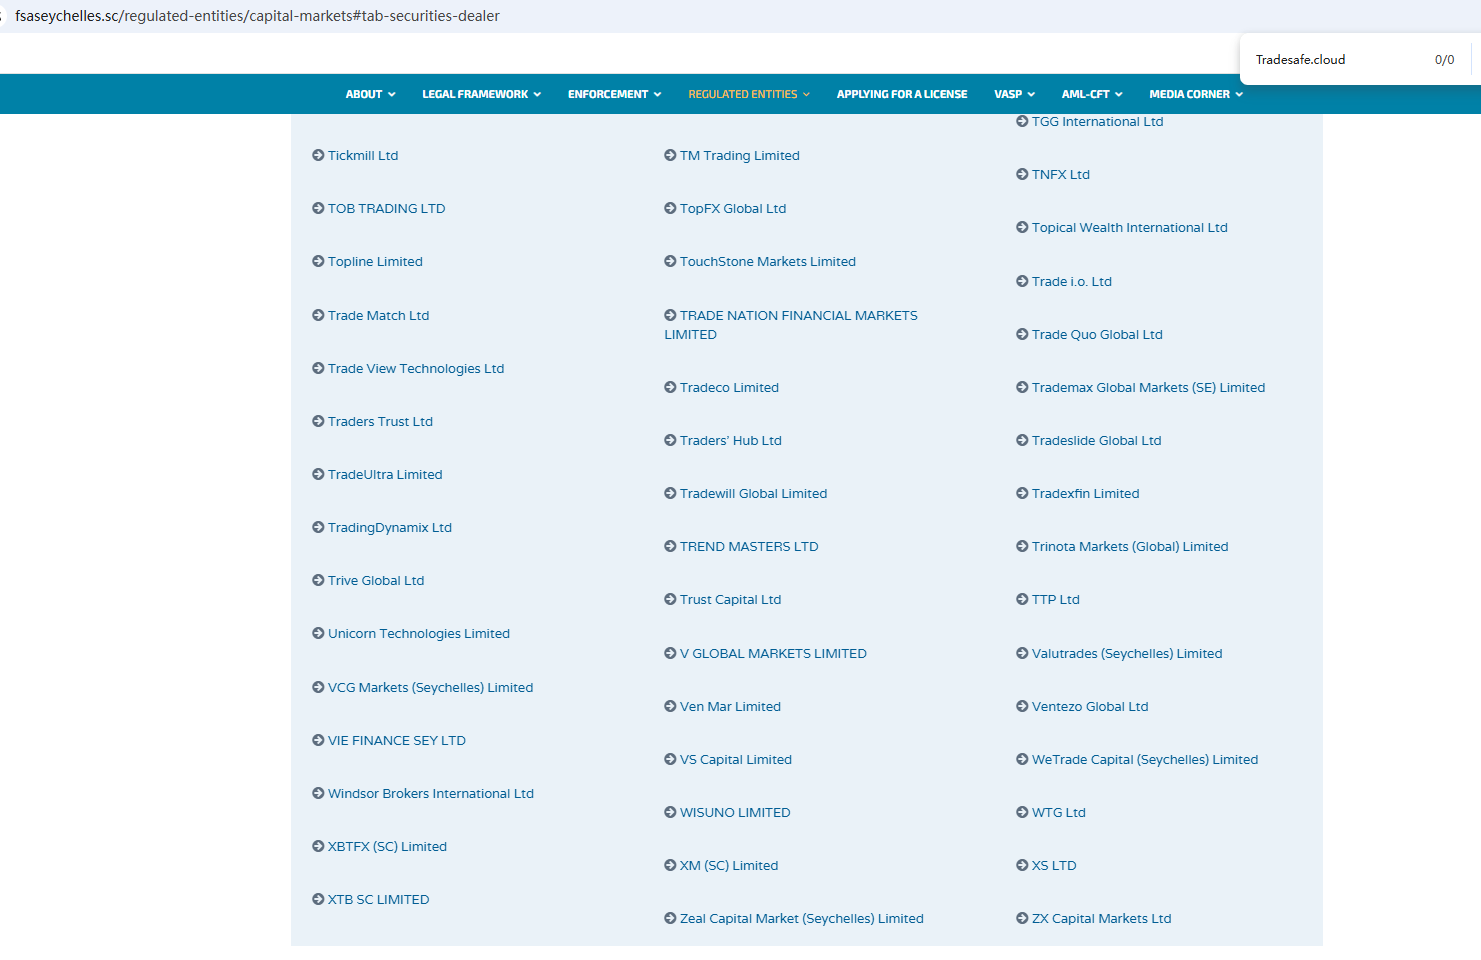Select Topical Wealth International Ltd
Screen dimensions: 1481x960
[1130, 227]
